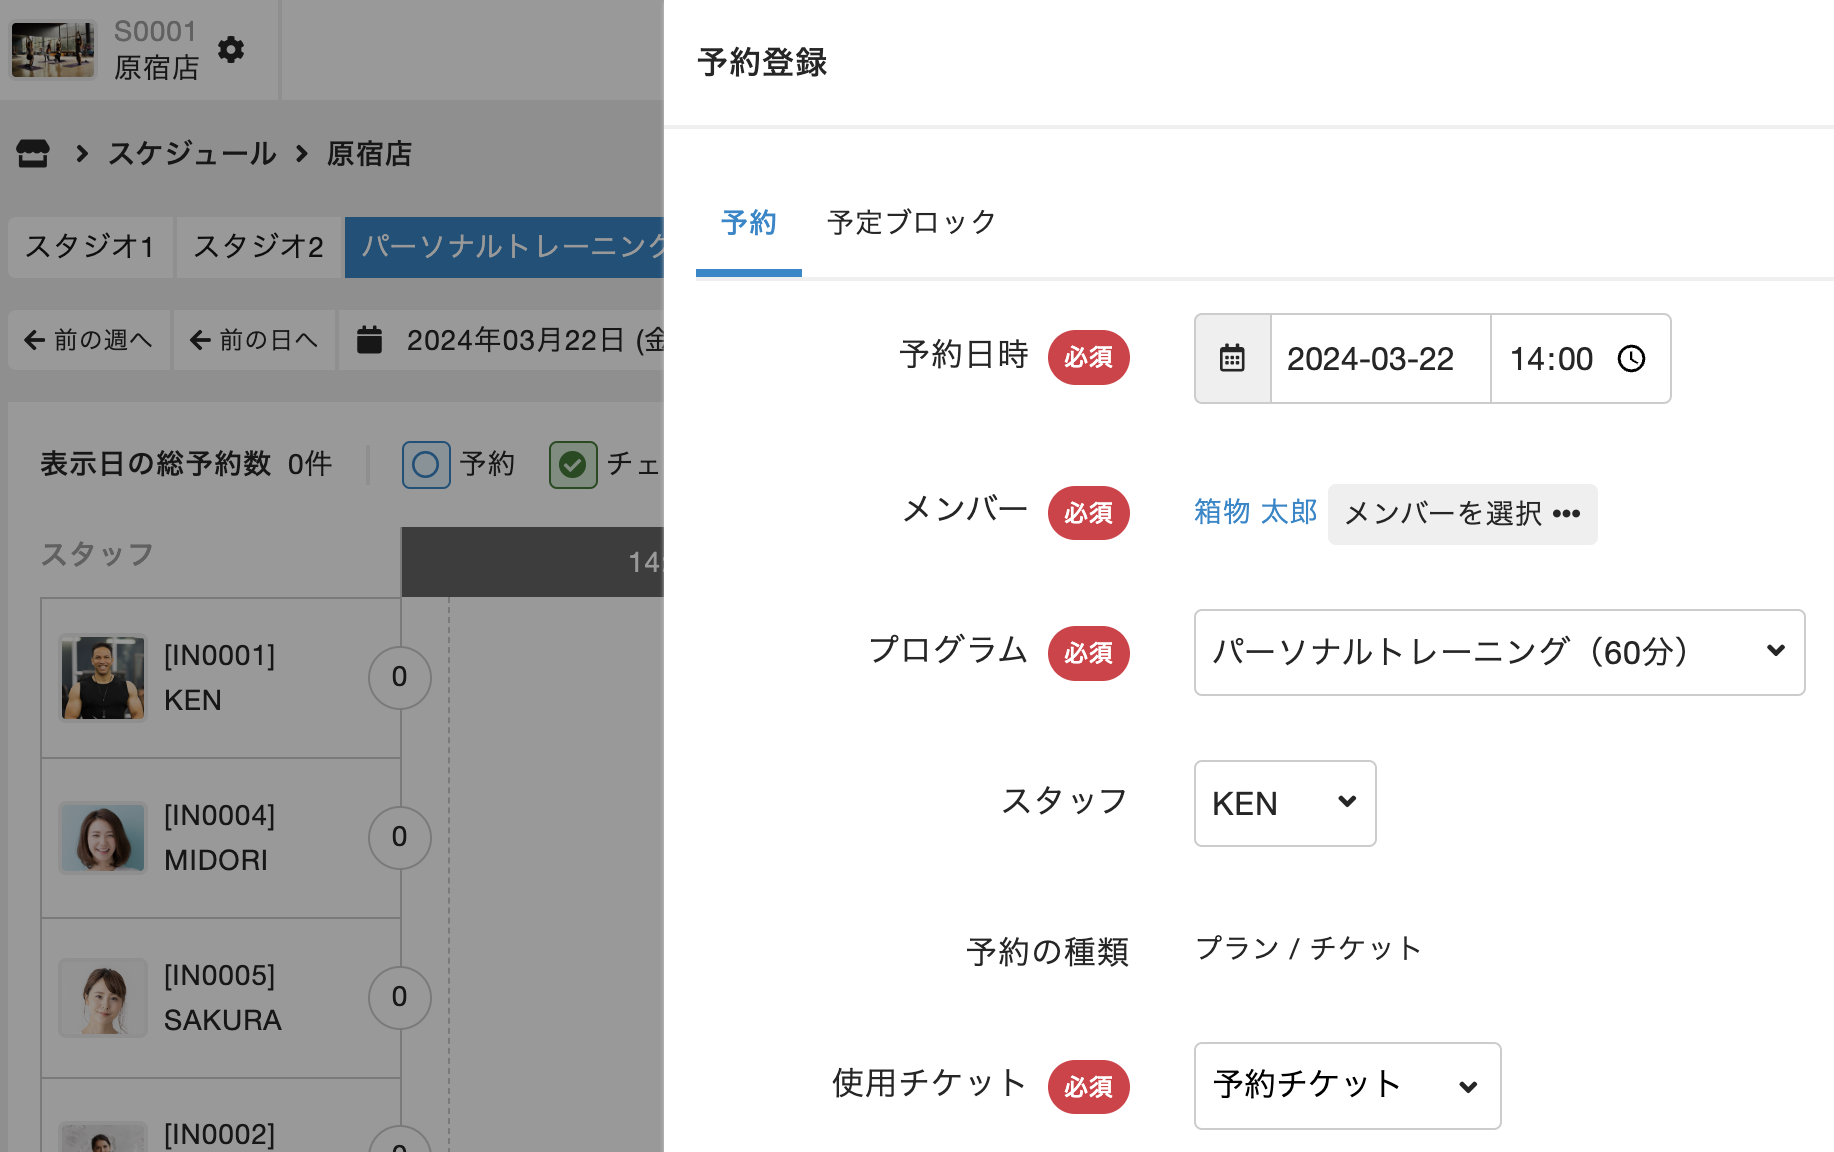Switch to the 予定ブロック tab

[911, 222]
